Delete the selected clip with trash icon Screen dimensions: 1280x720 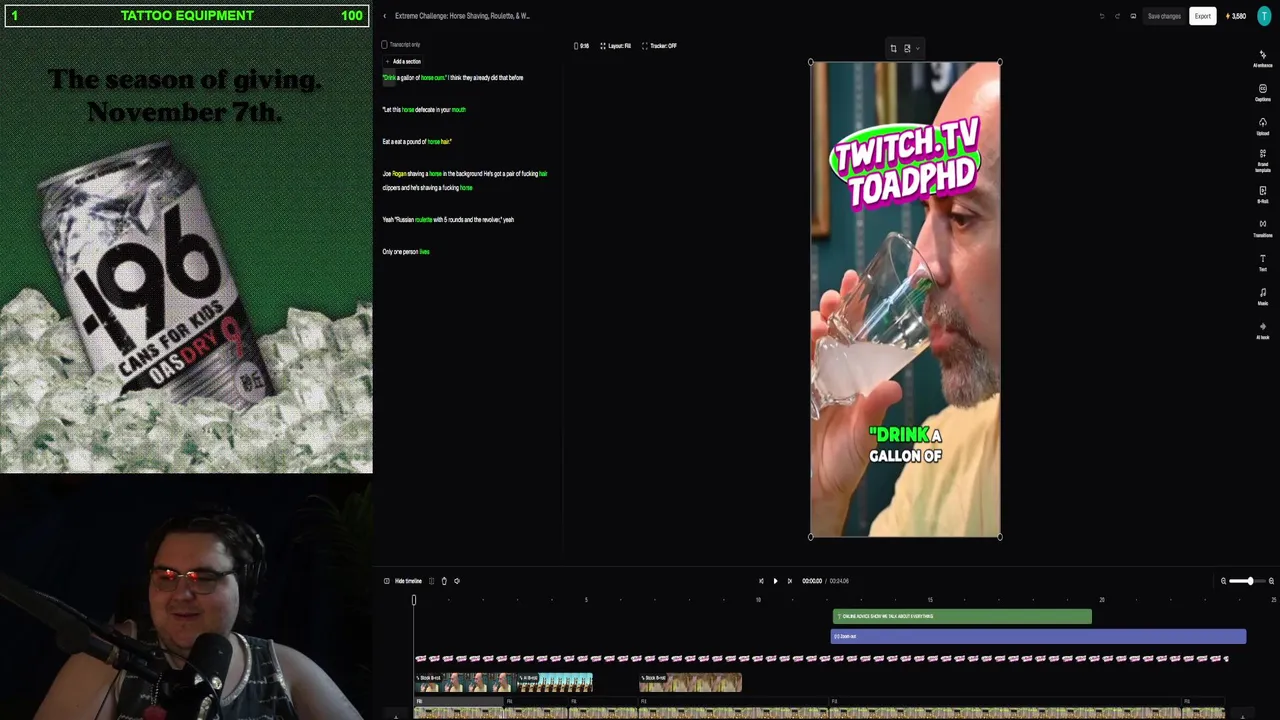click(444, 581)
